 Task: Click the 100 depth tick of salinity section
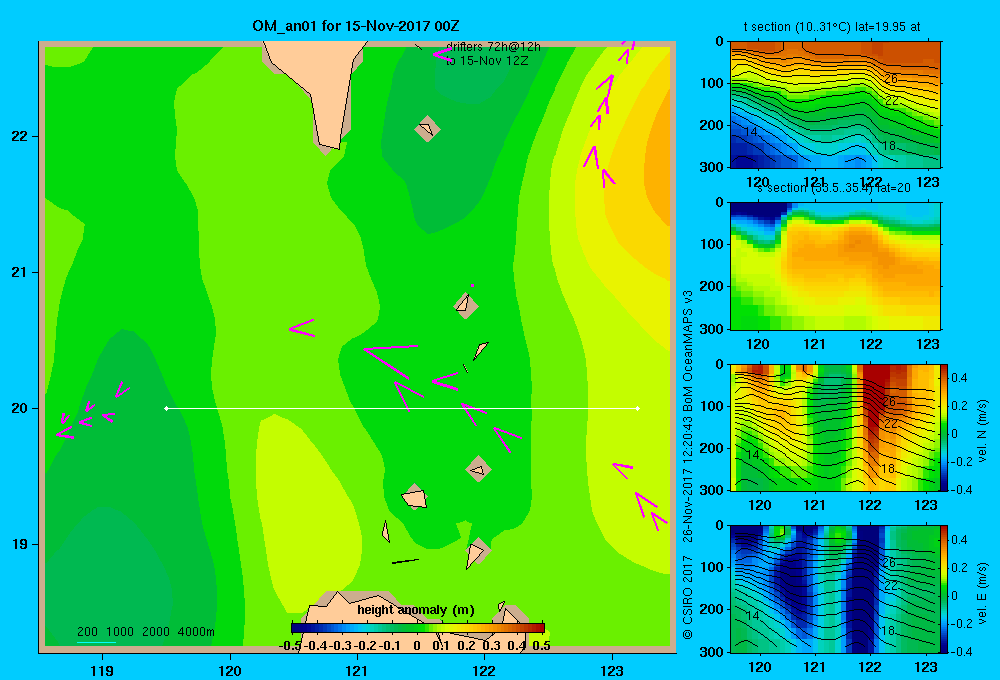point(711,244)
